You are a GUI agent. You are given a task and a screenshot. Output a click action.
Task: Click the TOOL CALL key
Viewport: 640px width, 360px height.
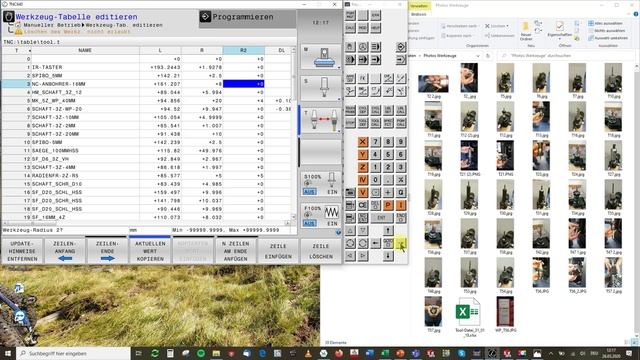click(375, 122)
